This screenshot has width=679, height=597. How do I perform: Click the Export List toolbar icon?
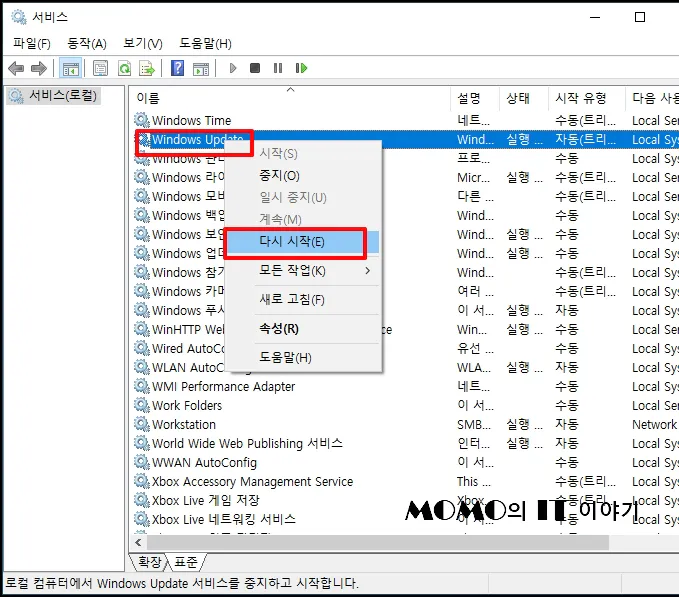147,68
